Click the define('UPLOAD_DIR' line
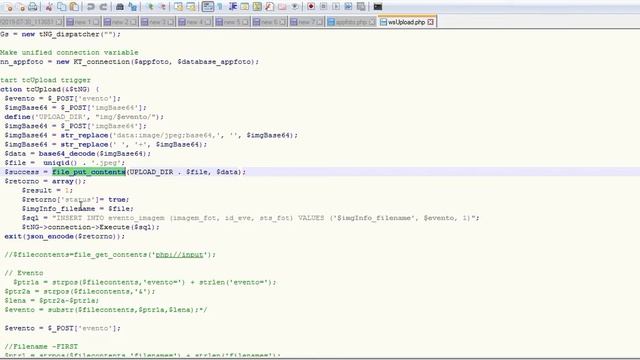This screenshot has width=640, height=360. 84,117
